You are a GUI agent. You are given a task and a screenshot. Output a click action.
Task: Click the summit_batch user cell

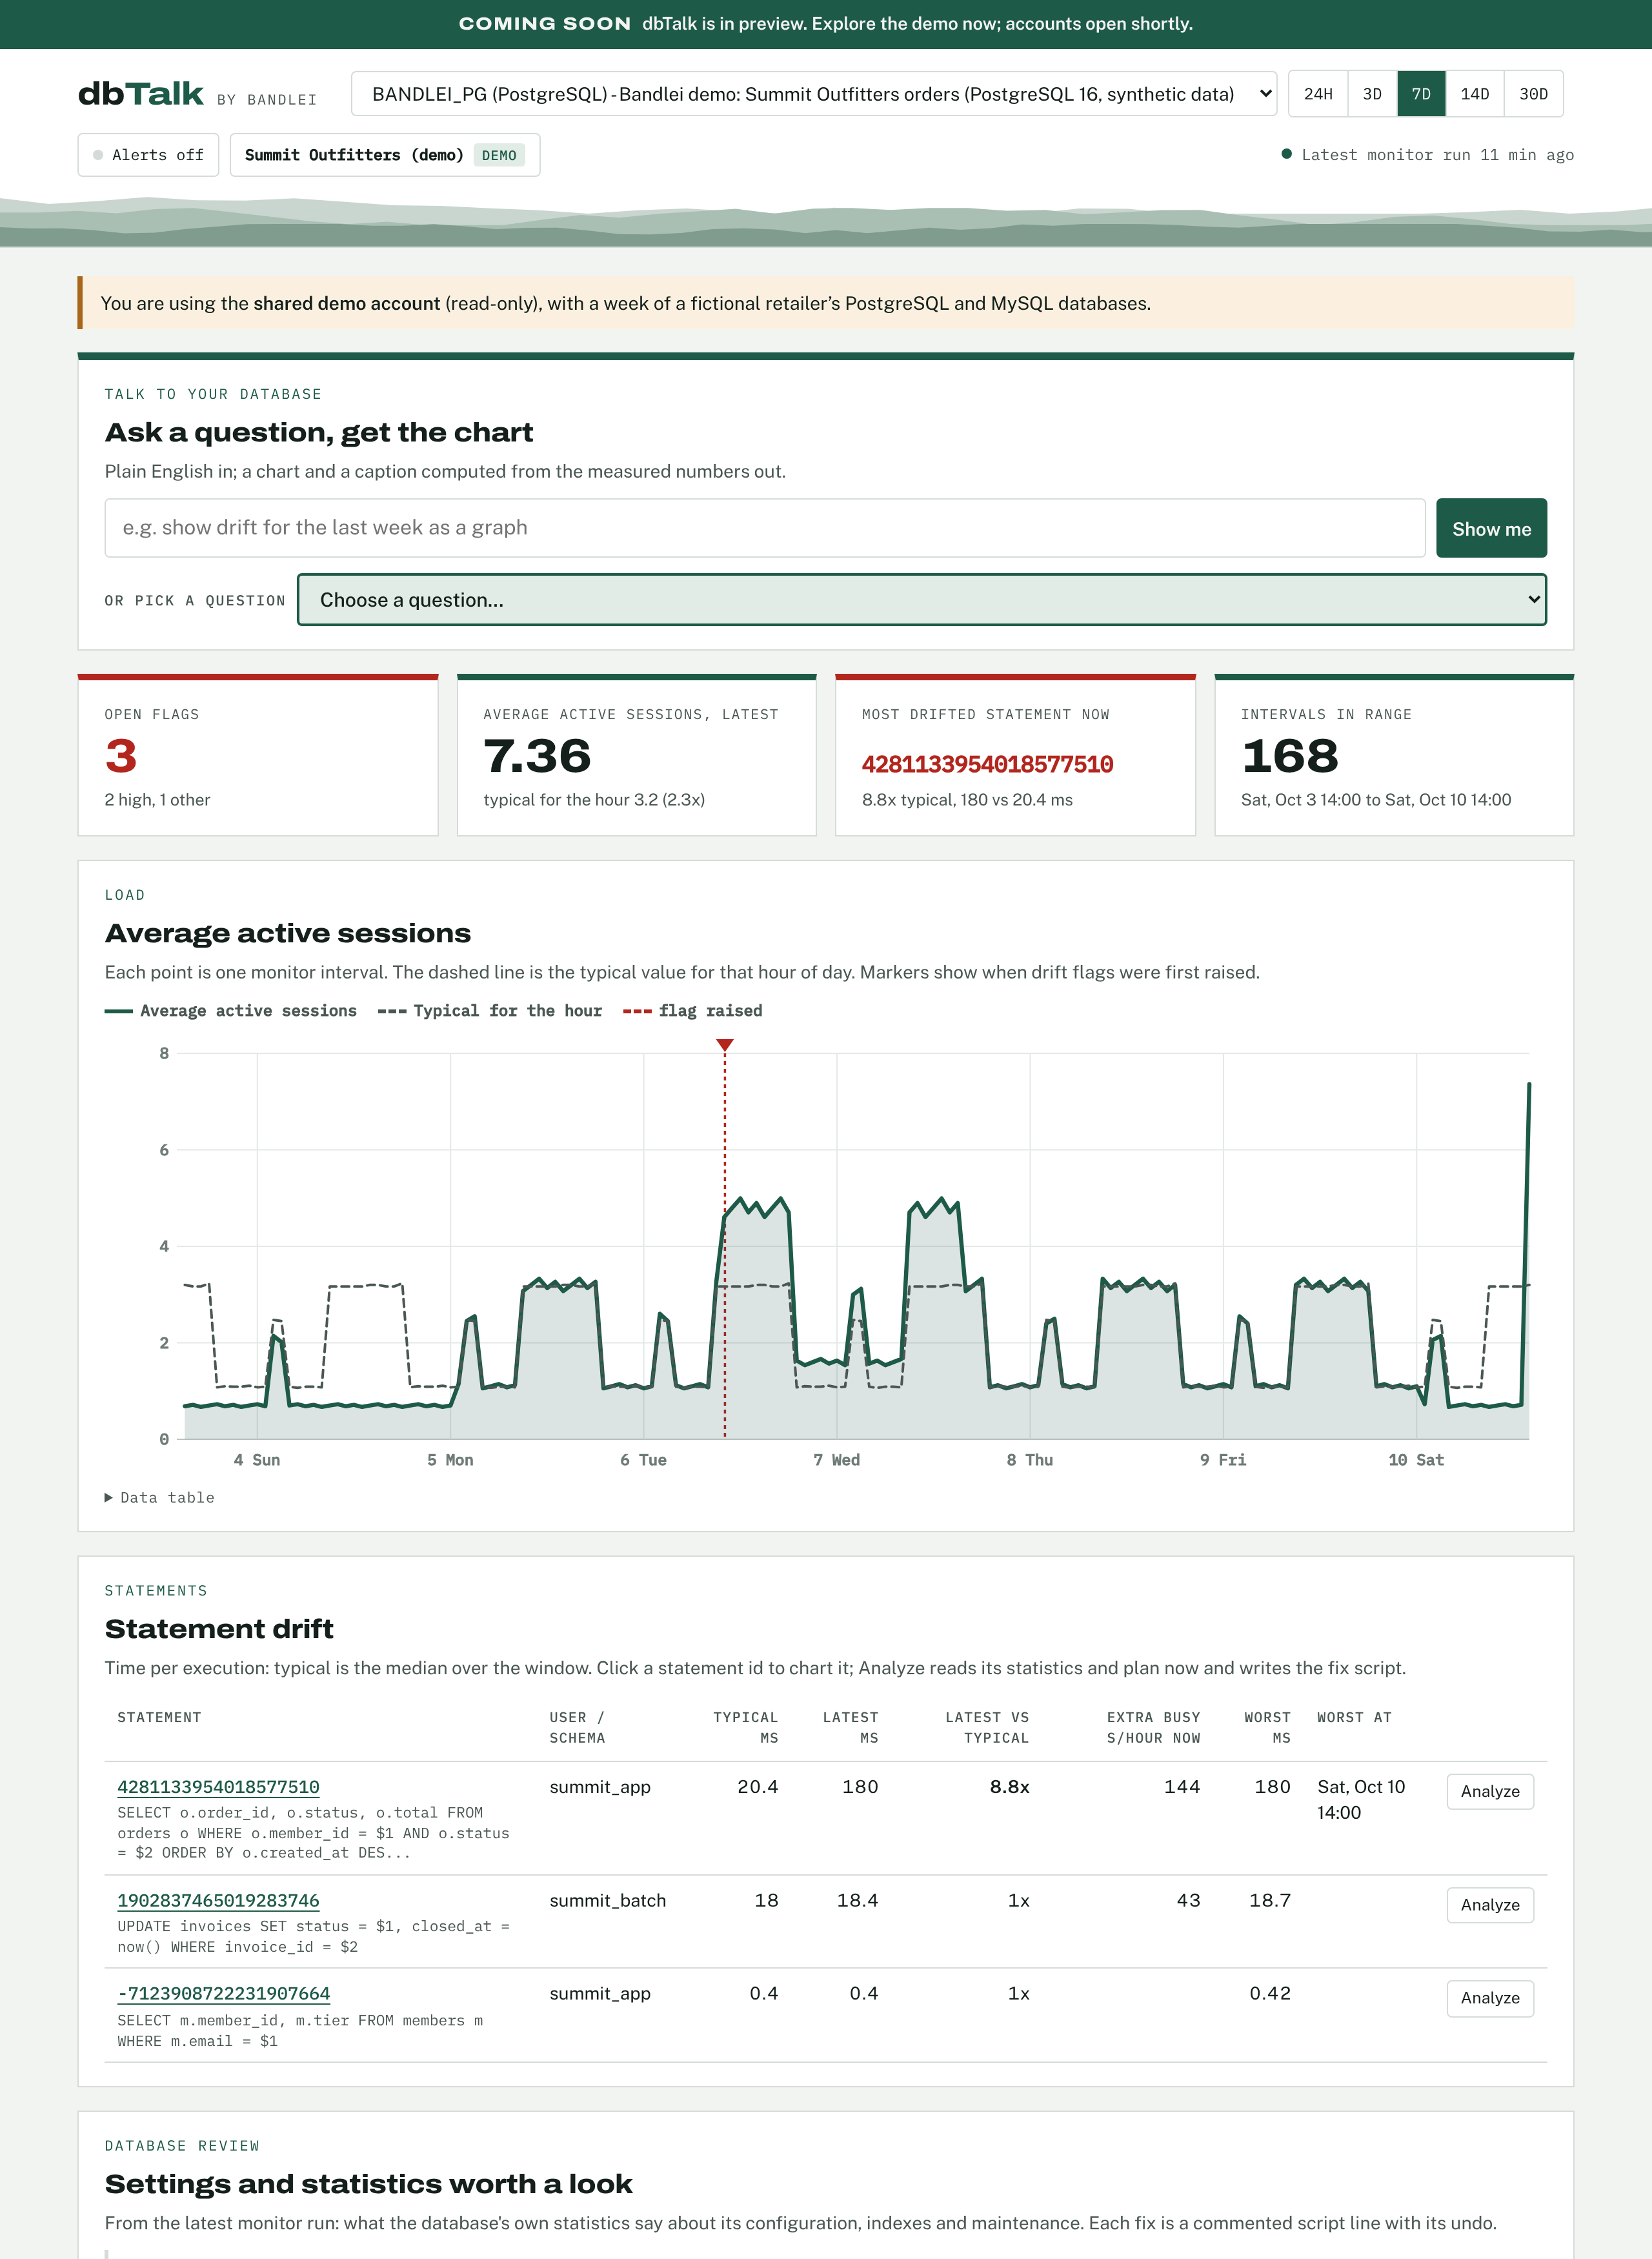pyautogui.click(x=608, y=1901)
